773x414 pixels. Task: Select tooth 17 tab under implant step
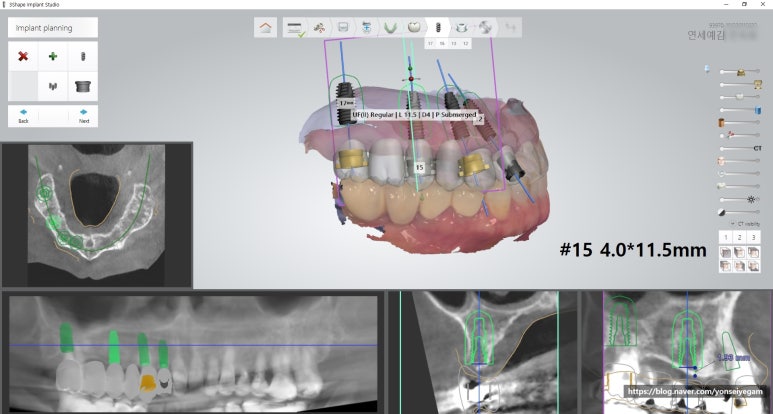pos(430,44)
